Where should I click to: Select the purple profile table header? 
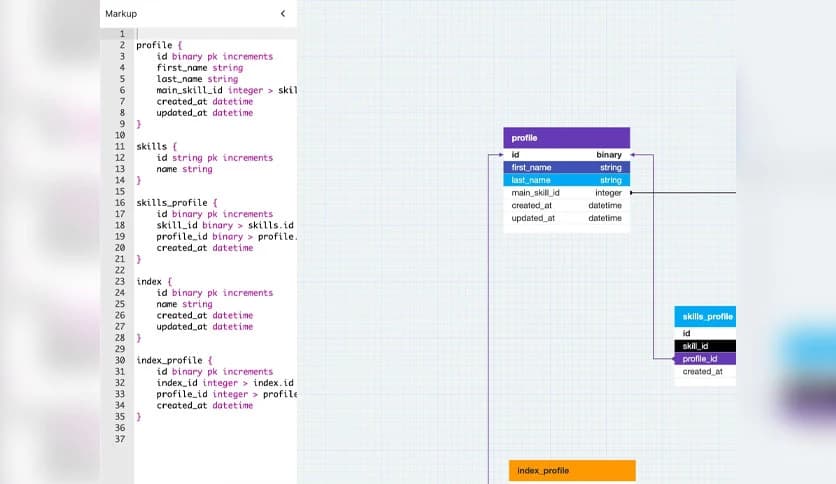[566, 138]
